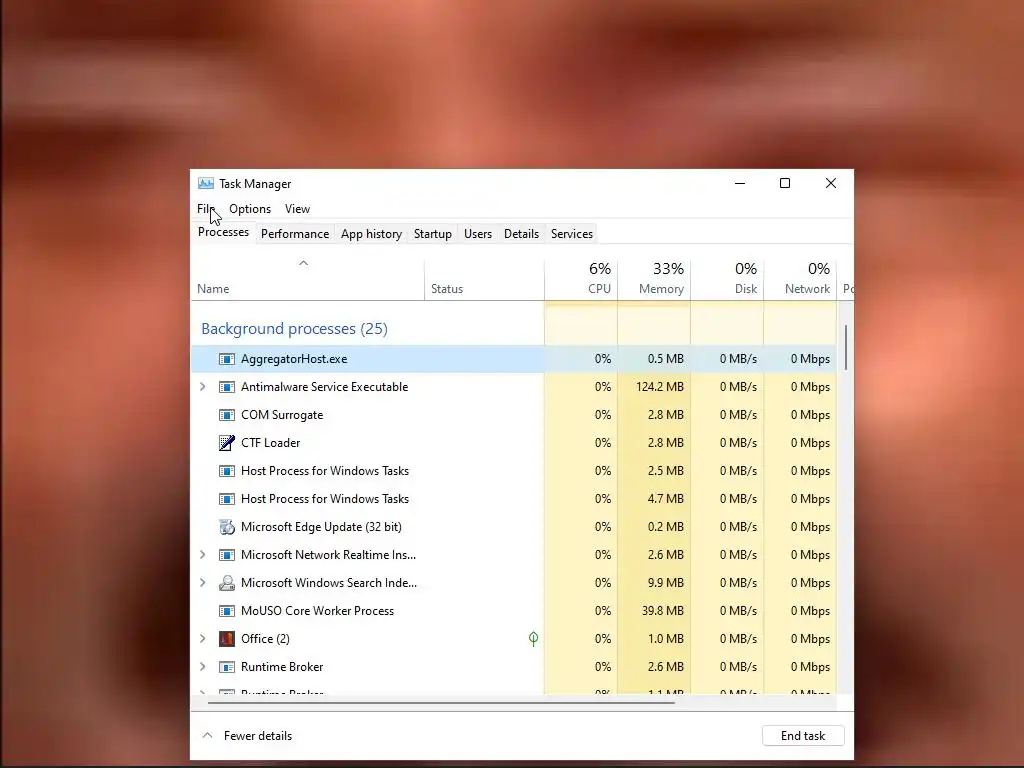The image size is (1024, 768).
Task: Expand the Office (2) process group
Action: click(202, 639)
